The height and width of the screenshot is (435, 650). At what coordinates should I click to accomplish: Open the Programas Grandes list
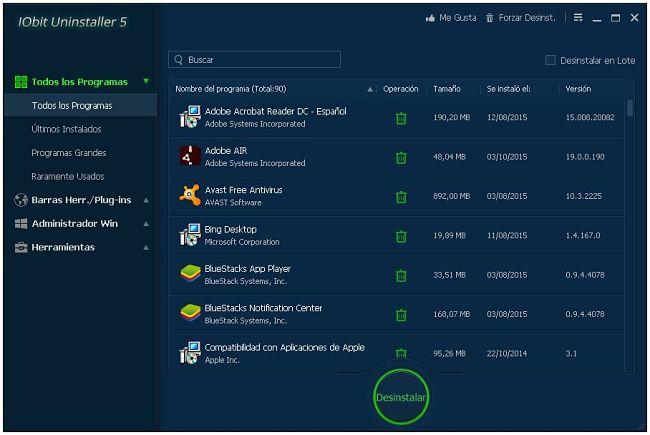click(x=69, y=153)
